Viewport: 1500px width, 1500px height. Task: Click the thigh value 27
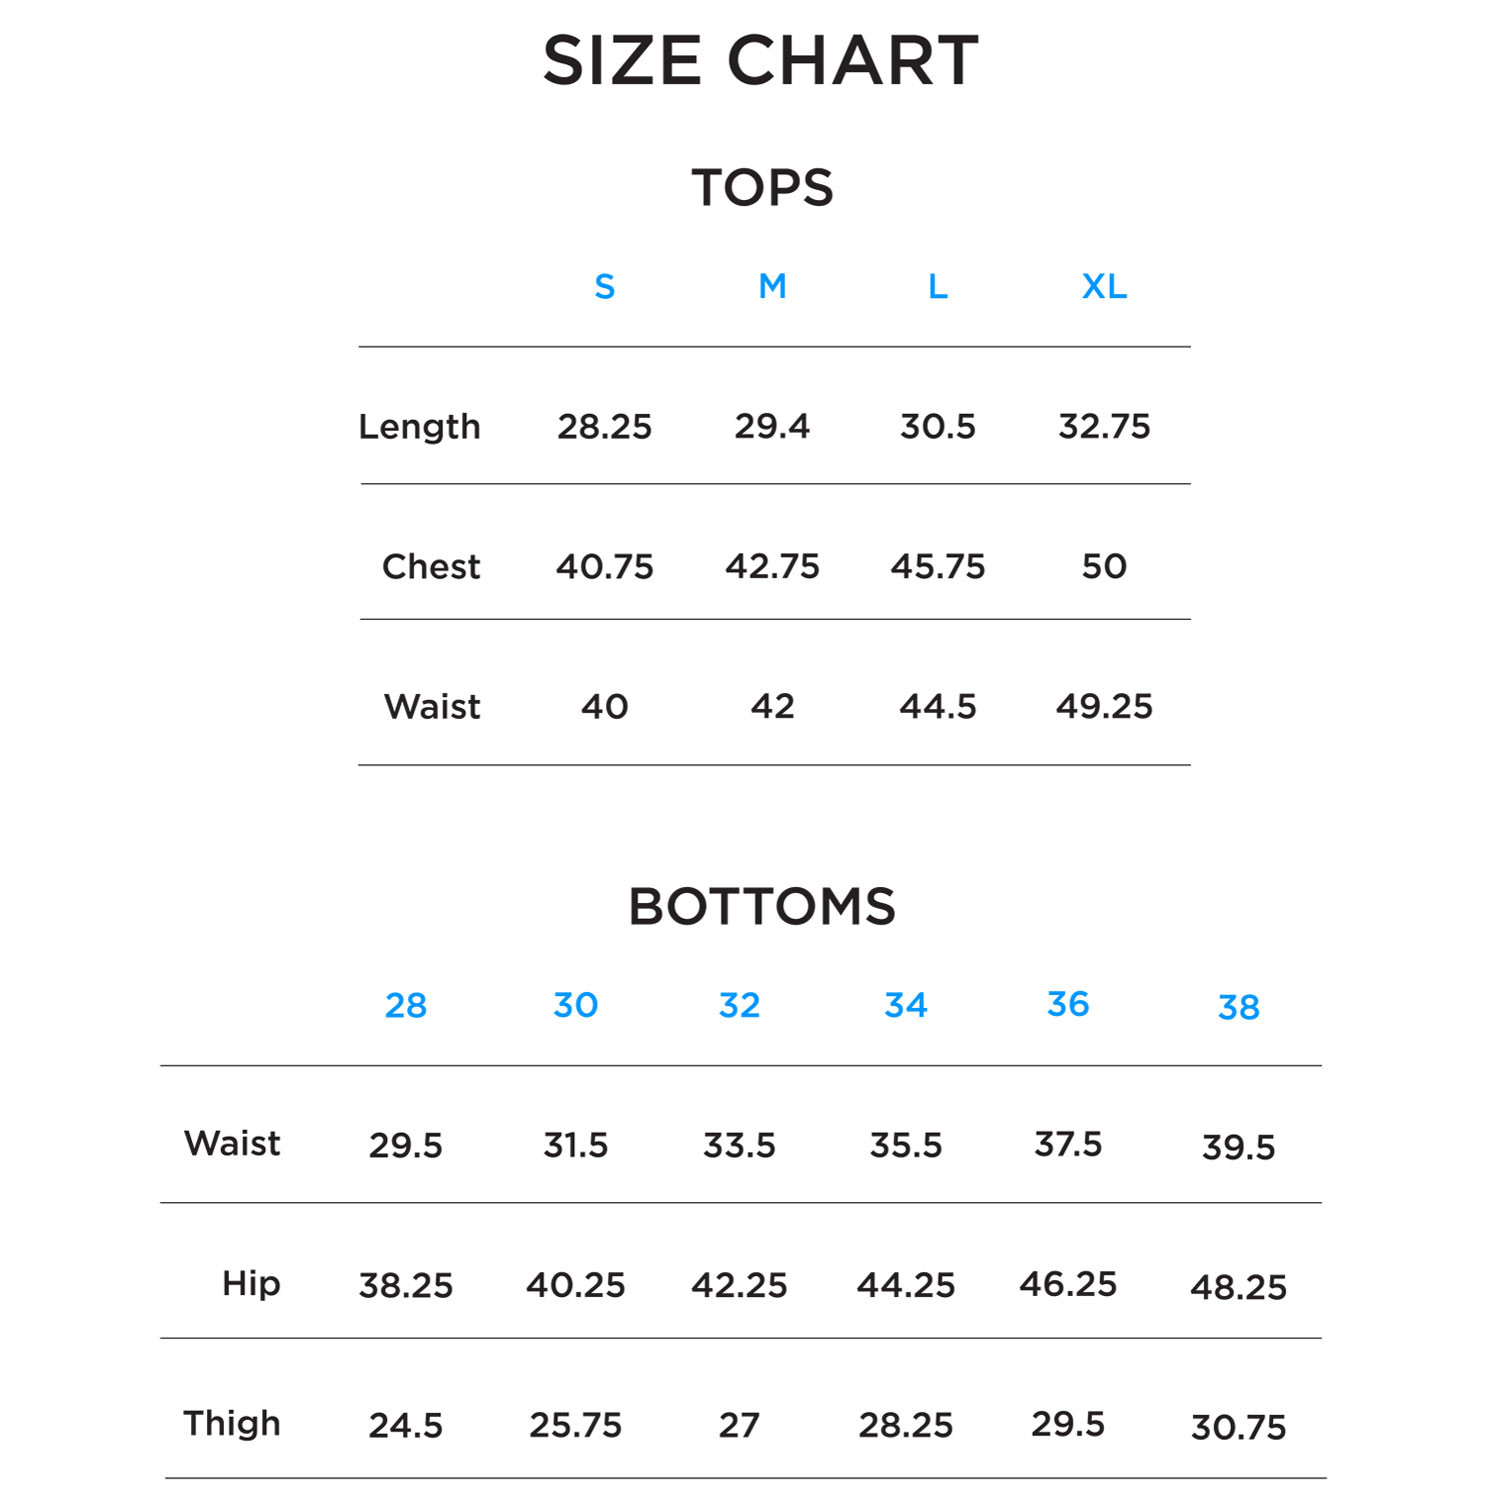coord(739,1425)
